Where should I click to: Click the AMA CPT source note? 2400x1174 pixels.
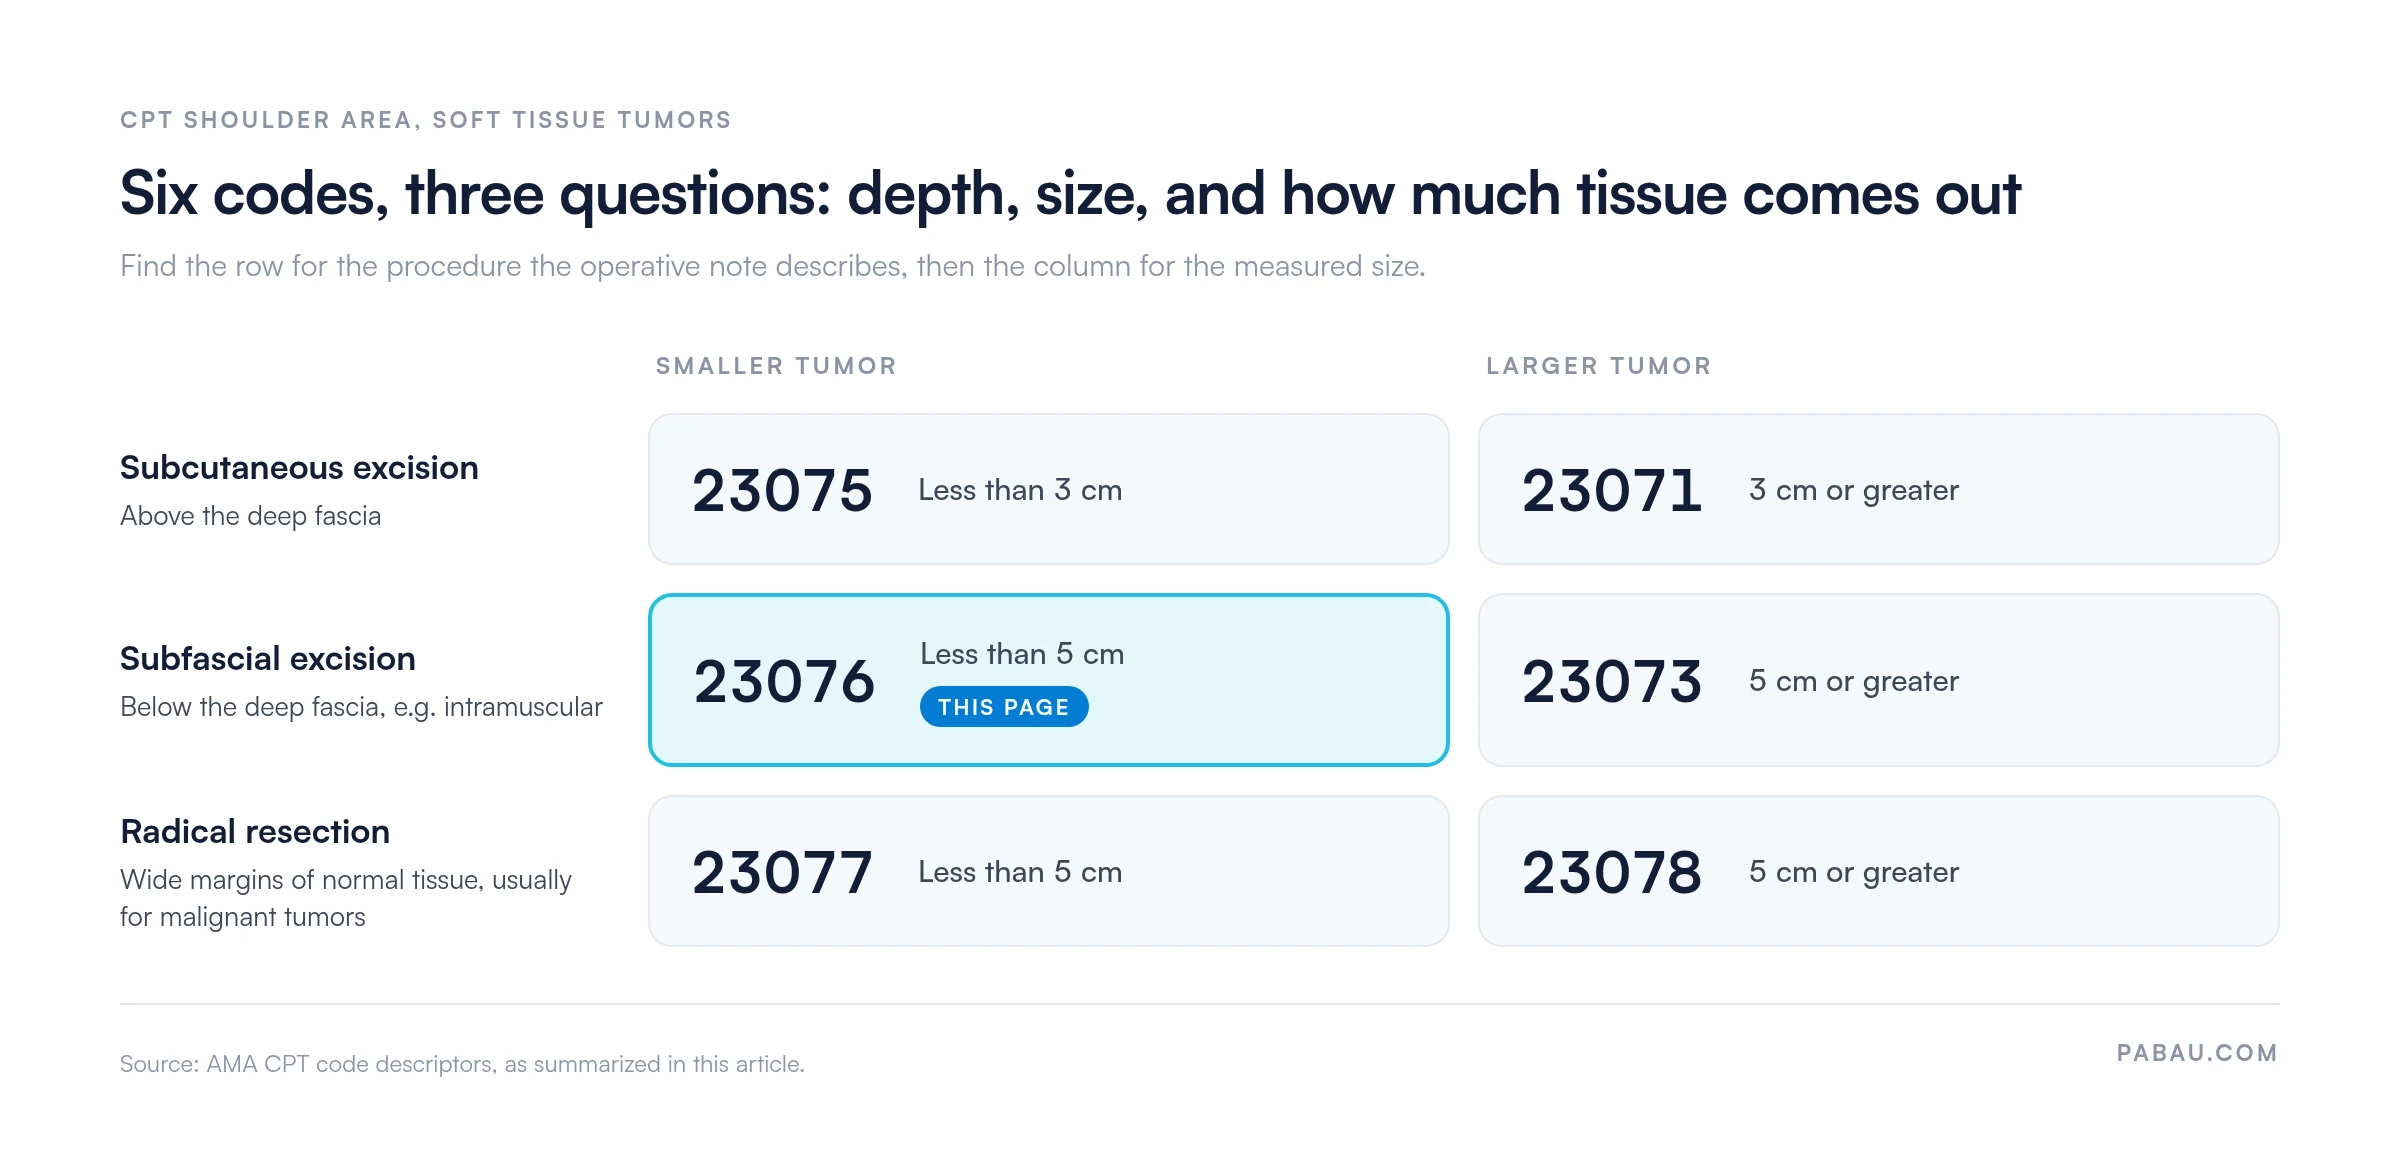point(462,1064)
